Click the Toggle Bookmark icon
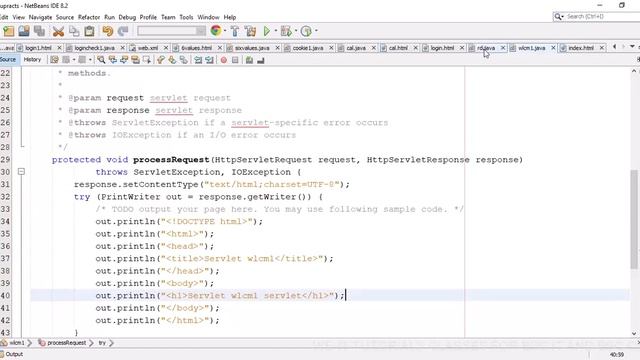 [x=184, y=60]
